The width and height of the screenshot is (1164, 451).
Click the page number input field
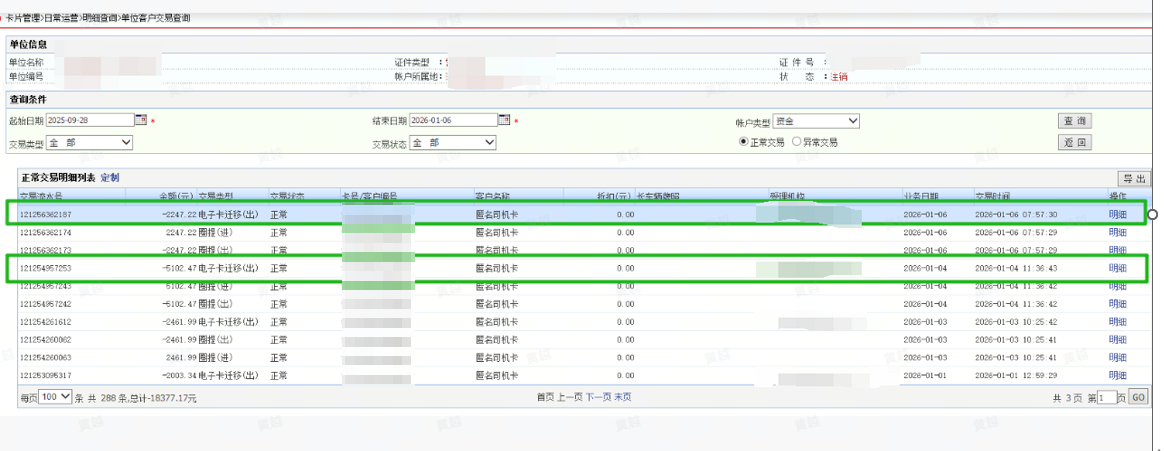pyautogui.click(x=1105, y=397)
